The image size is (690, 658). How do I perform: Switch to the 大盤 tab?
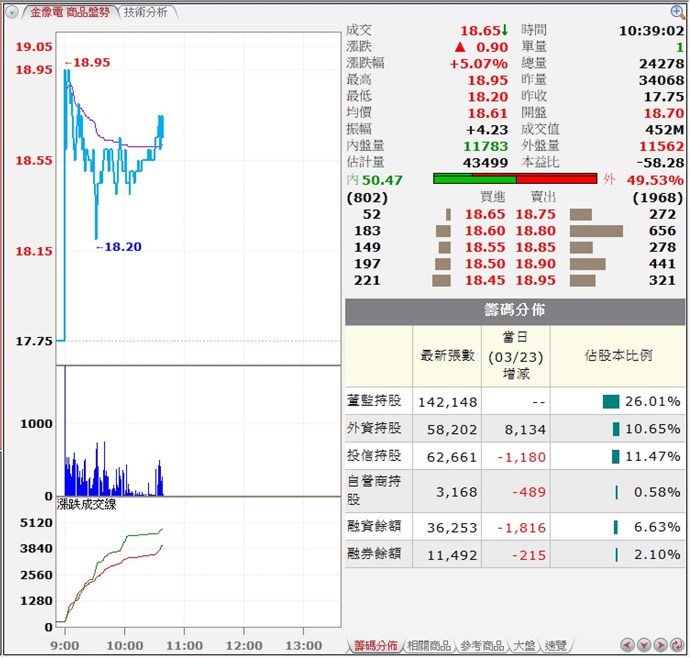(x=523, y=646)
